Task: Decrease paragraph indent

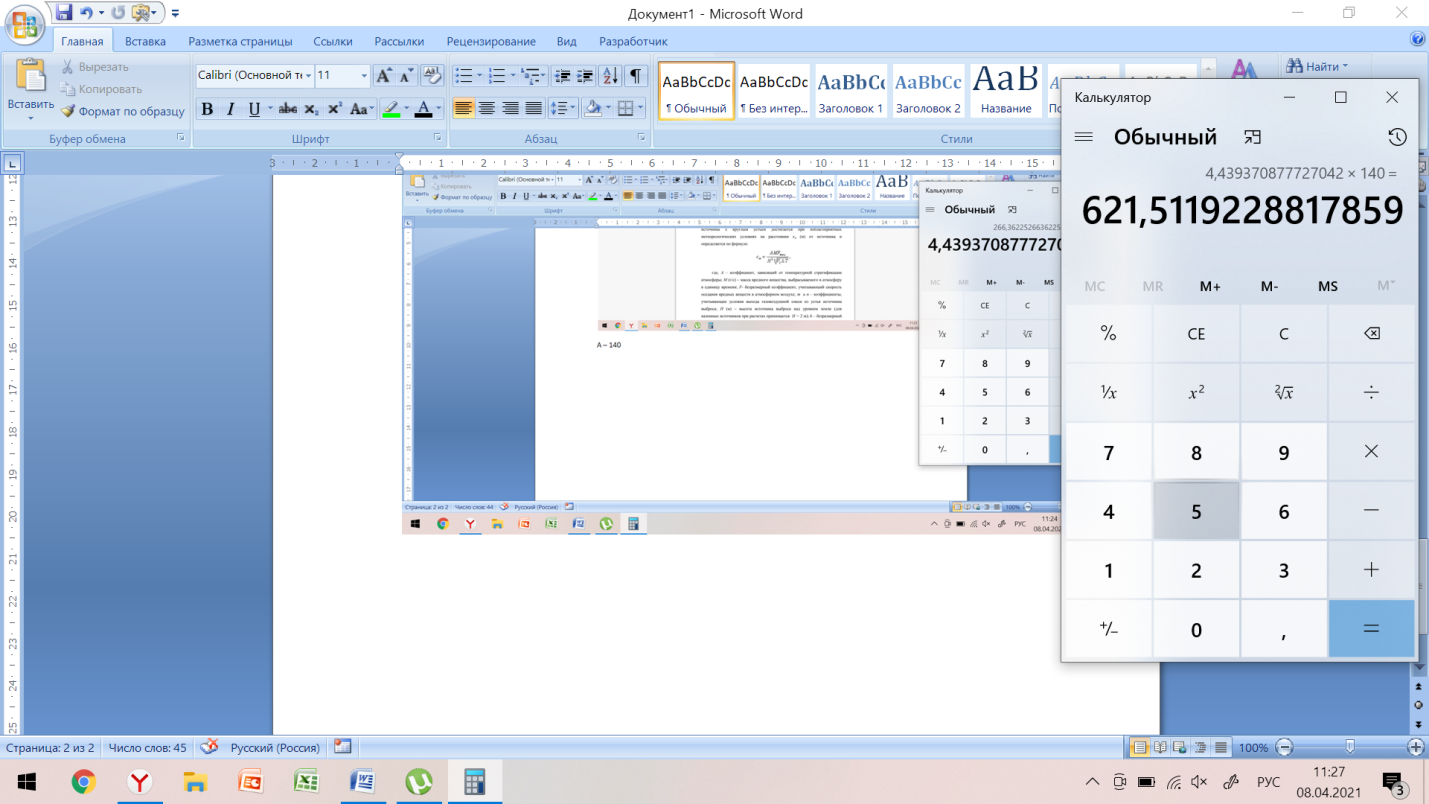Action: (x=562, y=76)
